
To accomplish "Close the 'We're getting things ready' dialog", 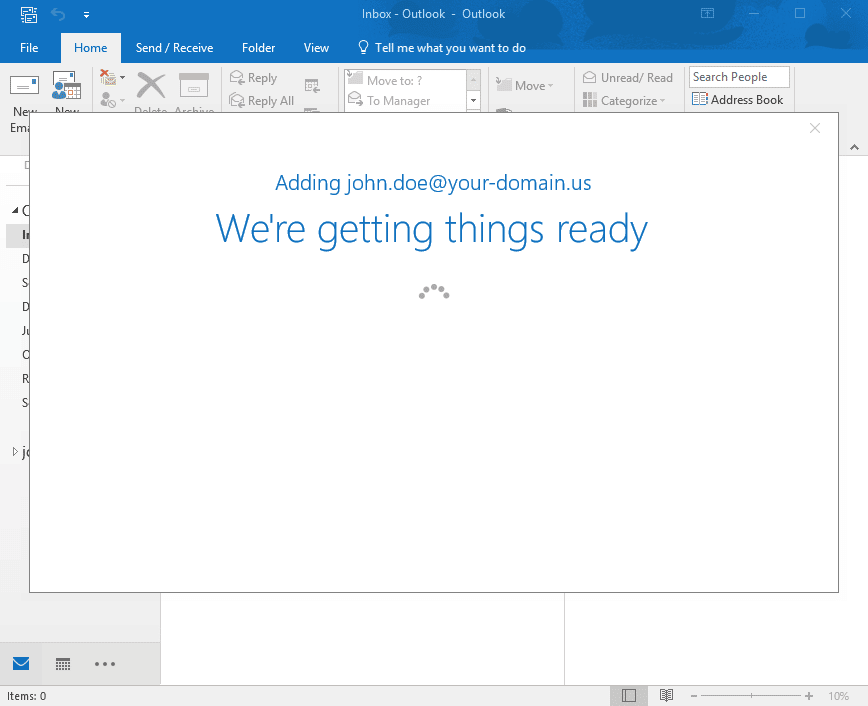I will click(815, 128).
